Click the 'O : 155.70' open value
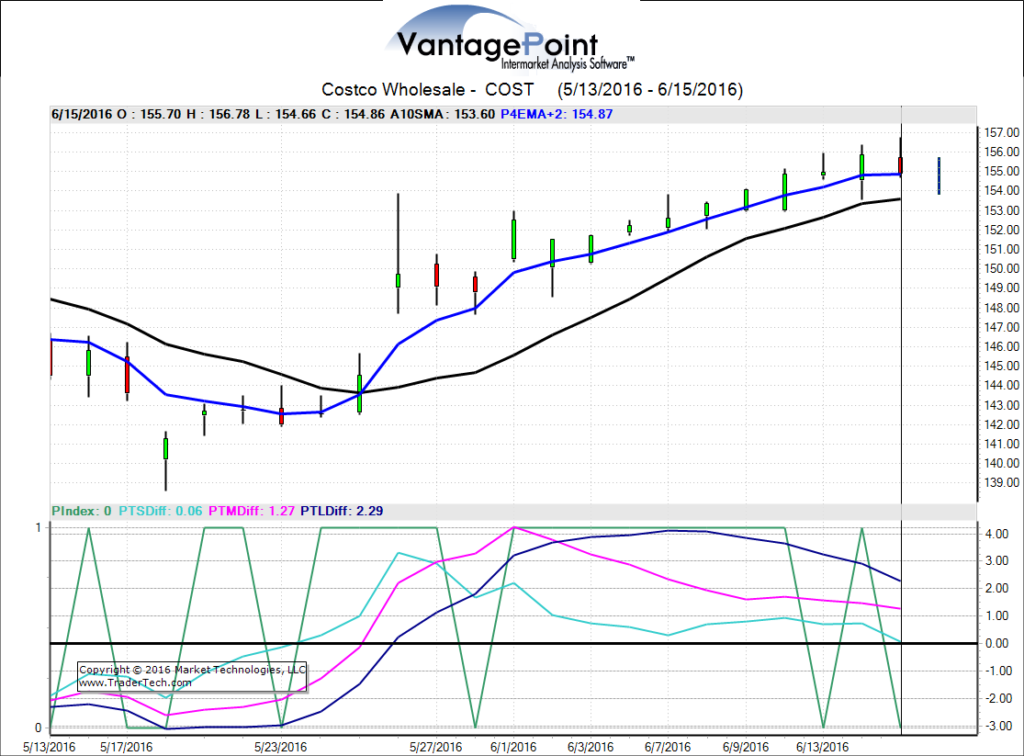1024x756 pixels. 149,114
